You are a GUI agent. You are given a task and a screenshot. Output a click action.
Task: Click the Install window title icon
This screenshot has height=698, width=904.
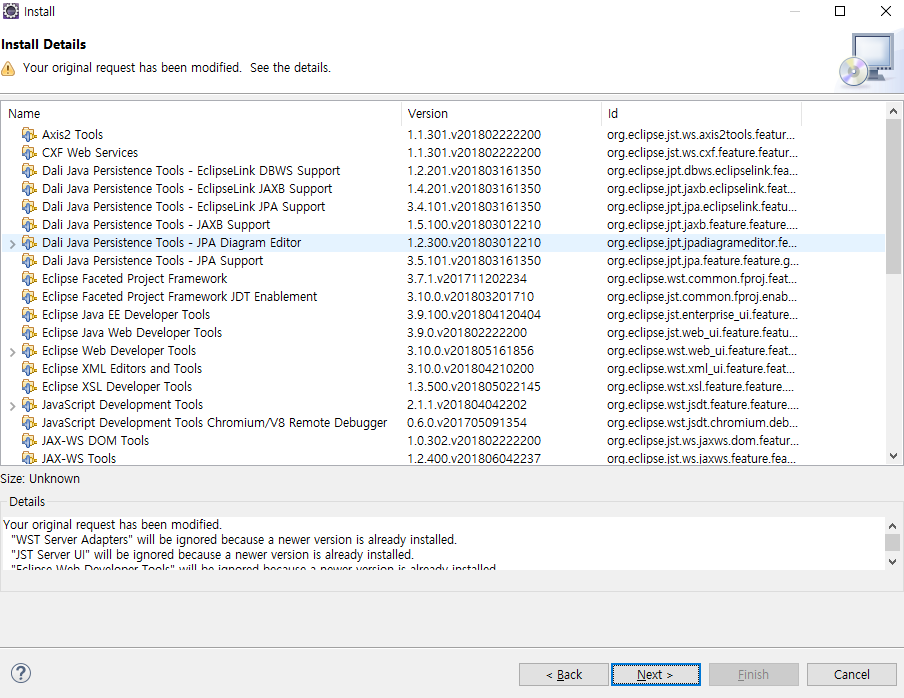pos(10,11)
